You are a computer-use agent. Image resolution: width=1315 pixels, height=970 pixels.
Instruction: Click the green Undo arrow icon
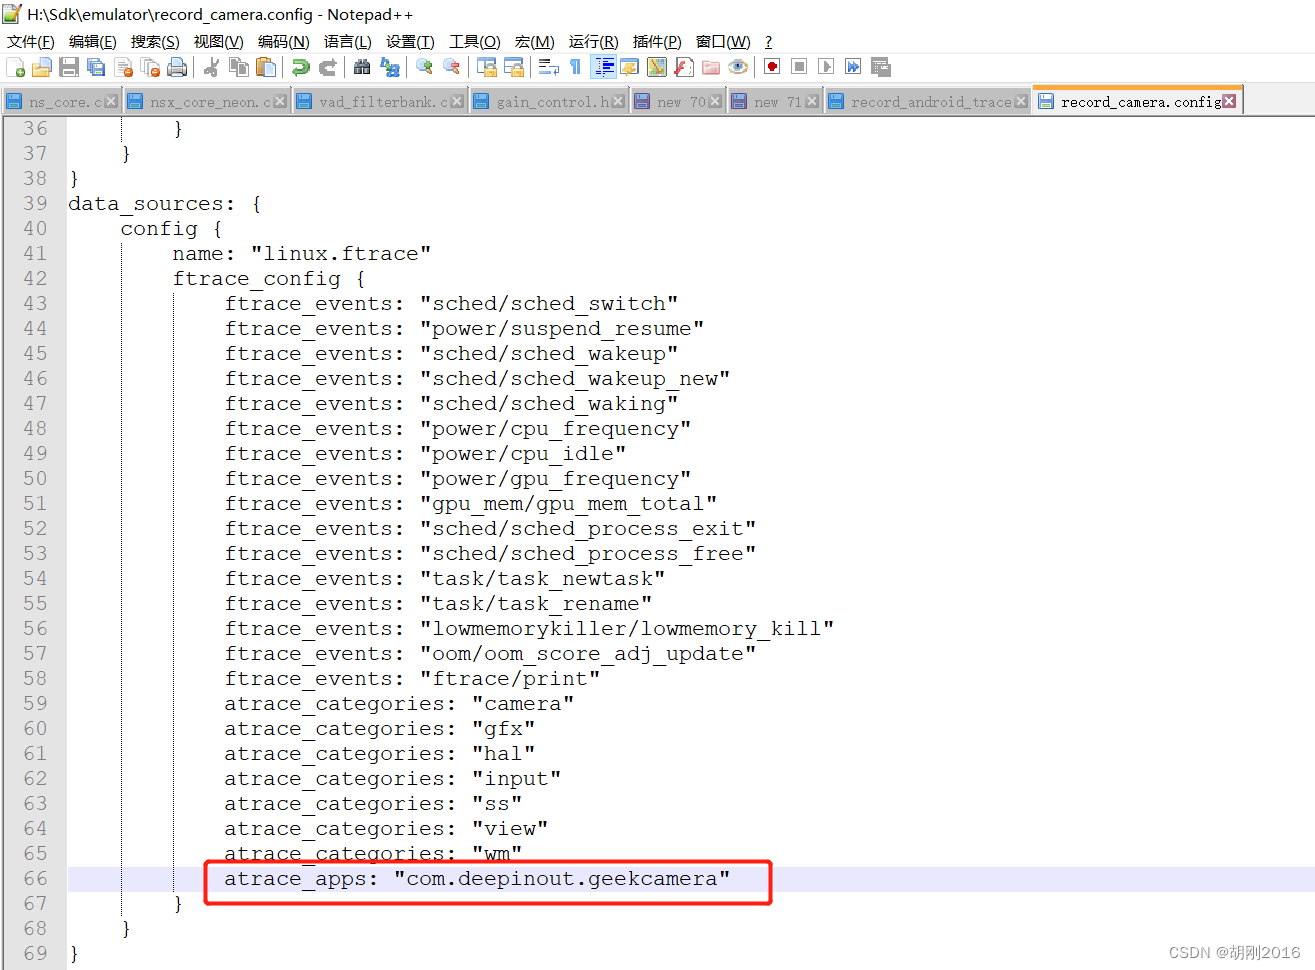(x=300, y=67)
